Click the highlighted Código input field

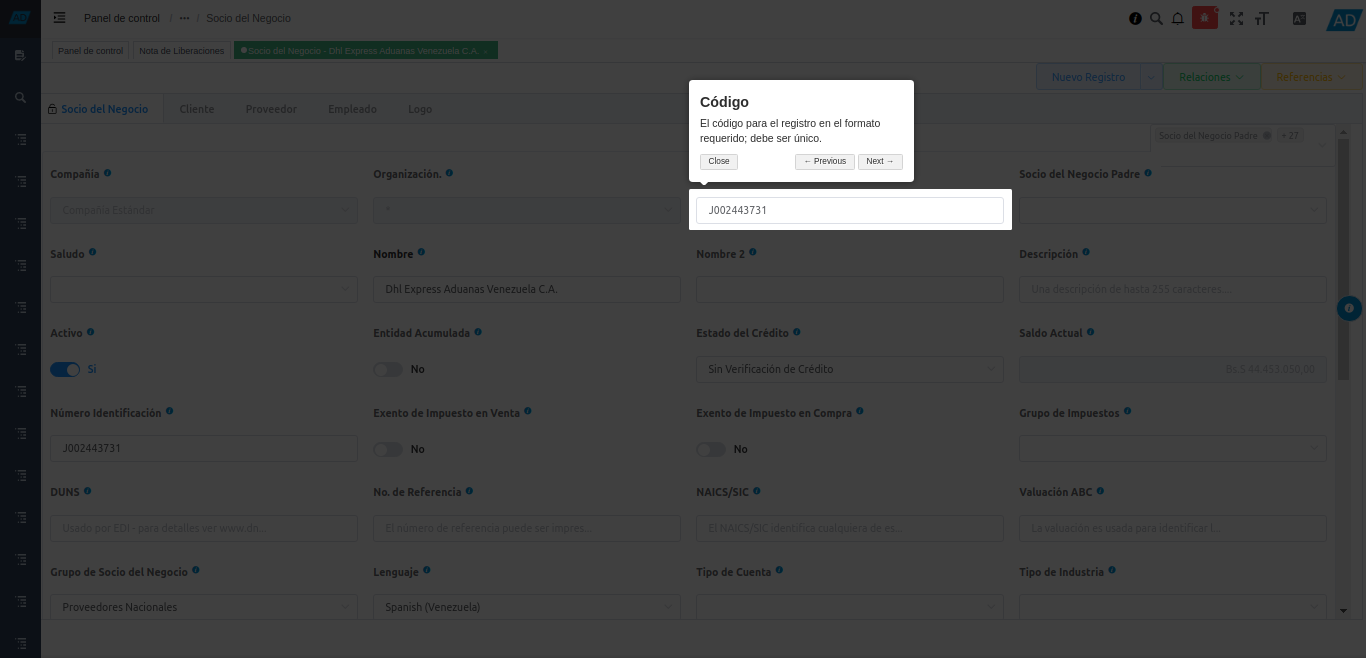tap(850, 210)
